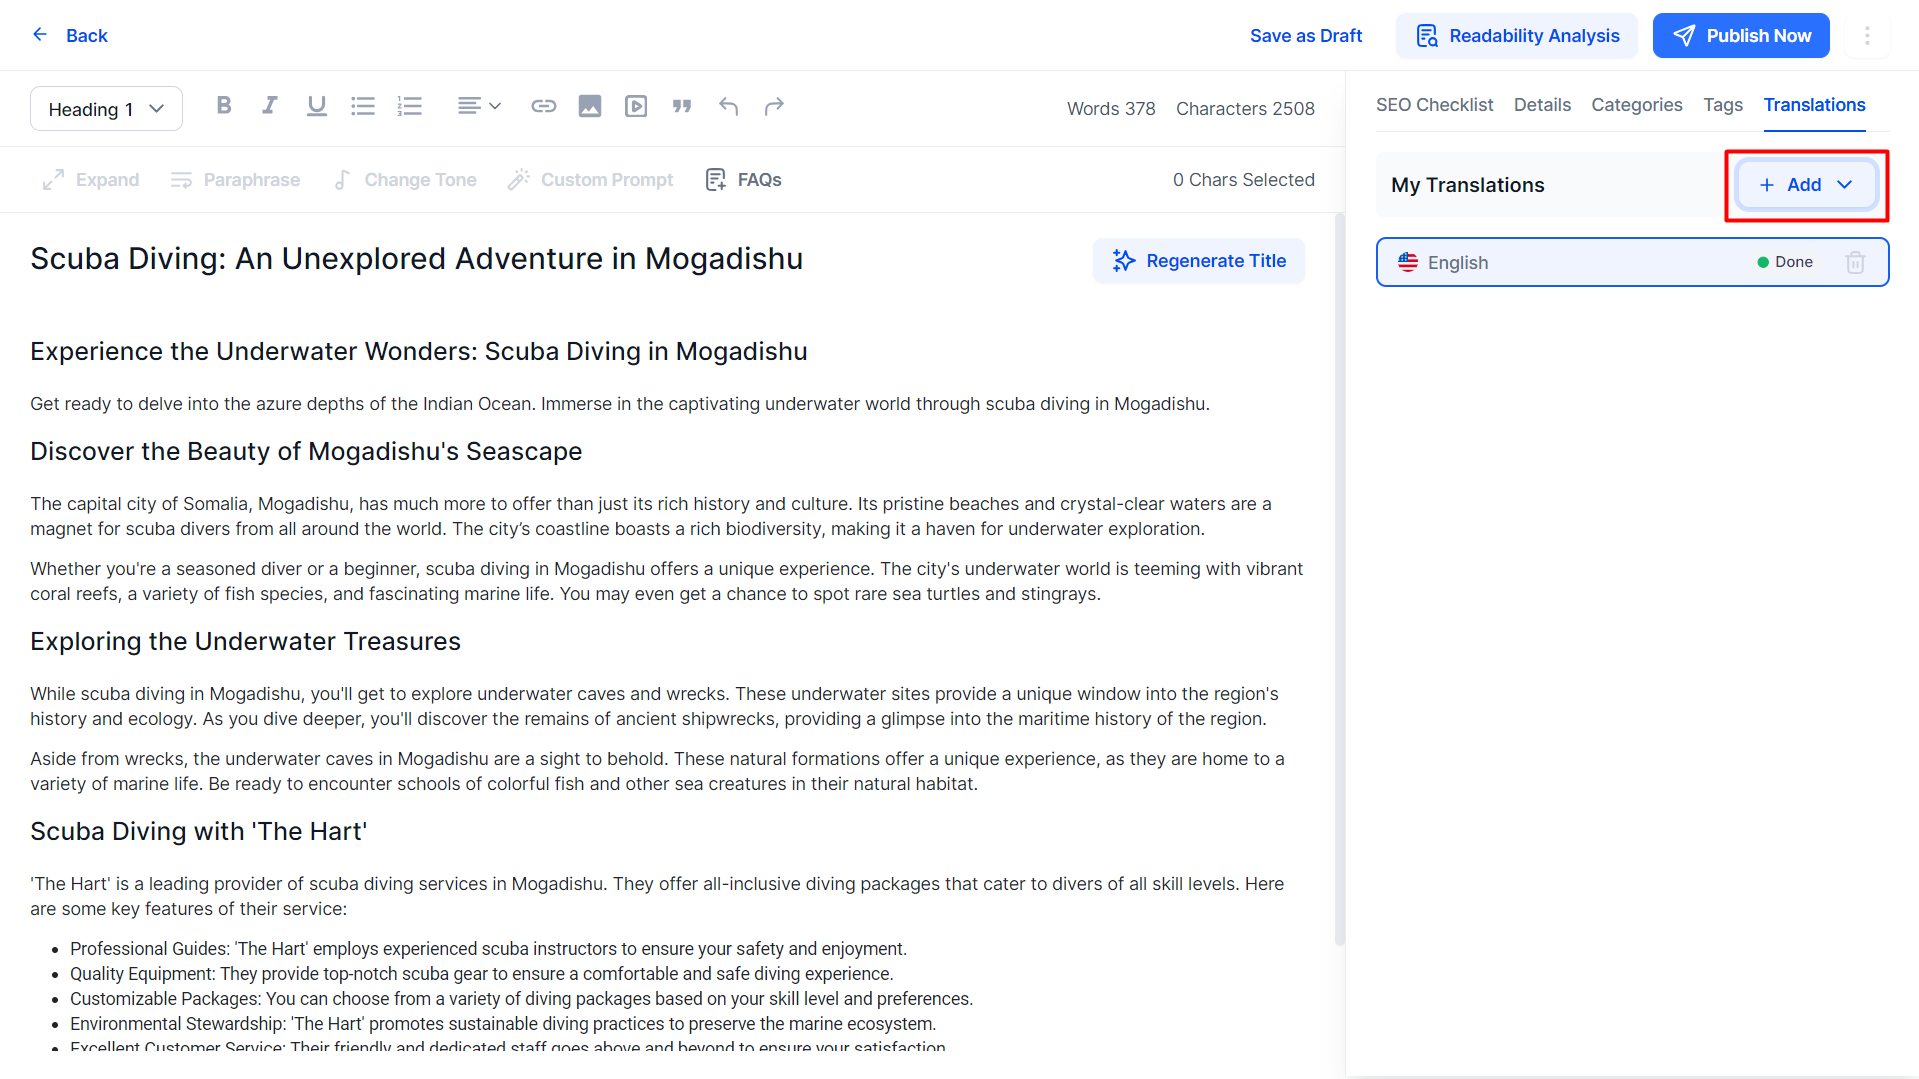Insert a numbered list
Image resolution: width=1919 pixels, height=1079 pixels.
[x=409, y=106]
